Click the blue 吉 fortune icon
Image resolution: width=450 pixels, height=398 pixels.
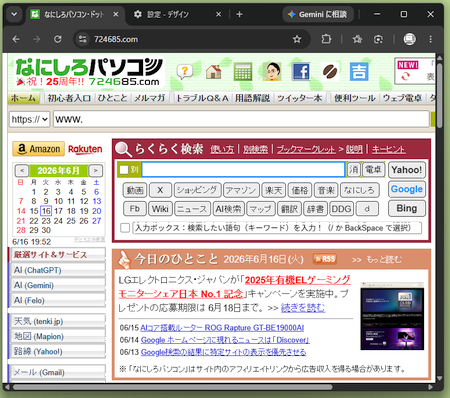click(359, 71)
